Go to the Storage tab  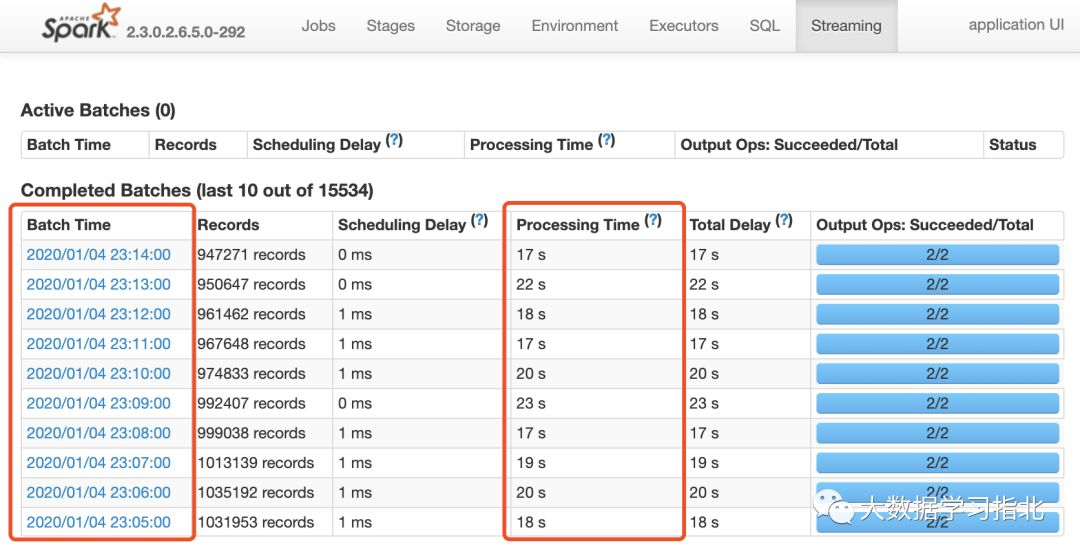[473, 26]
